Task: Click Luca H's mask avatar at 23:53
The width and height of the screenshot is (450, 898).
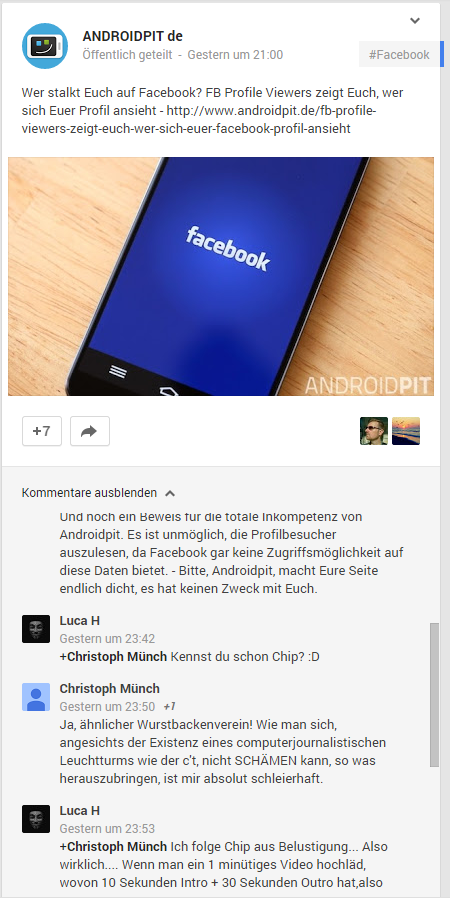Action: click(36, 819)
